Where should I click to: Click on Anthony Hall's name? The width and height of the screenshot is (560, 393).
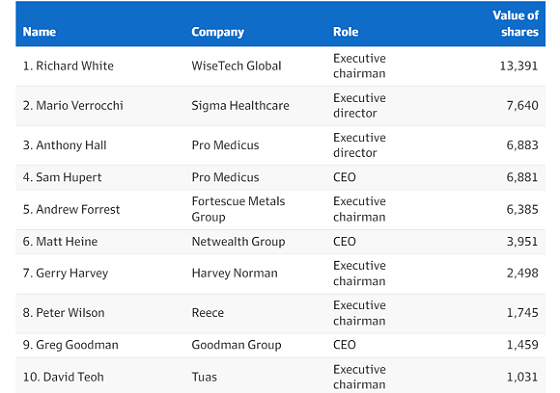click(x=65, y=145)
